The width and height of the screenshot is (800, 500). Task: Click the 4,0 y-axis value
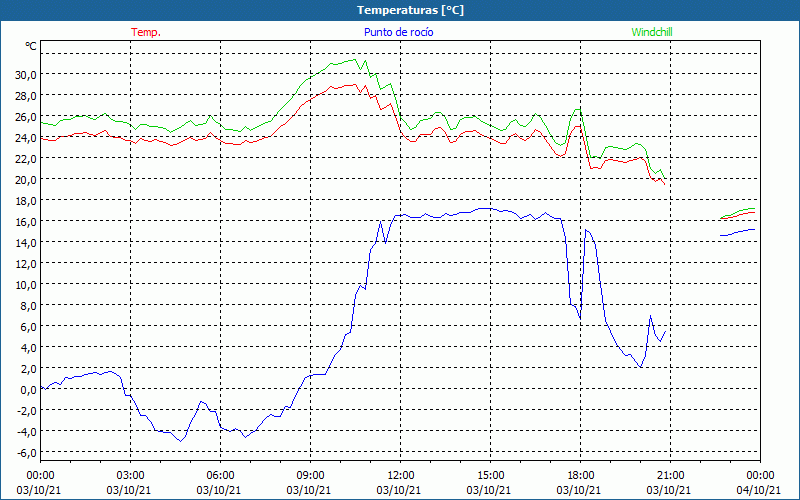28,347
